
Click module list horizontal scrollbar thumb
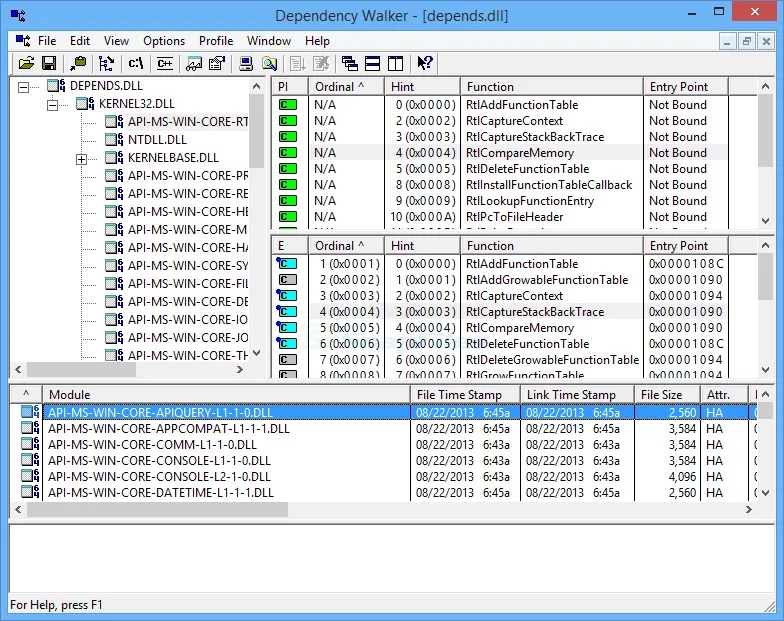click(x=158, y=510)
